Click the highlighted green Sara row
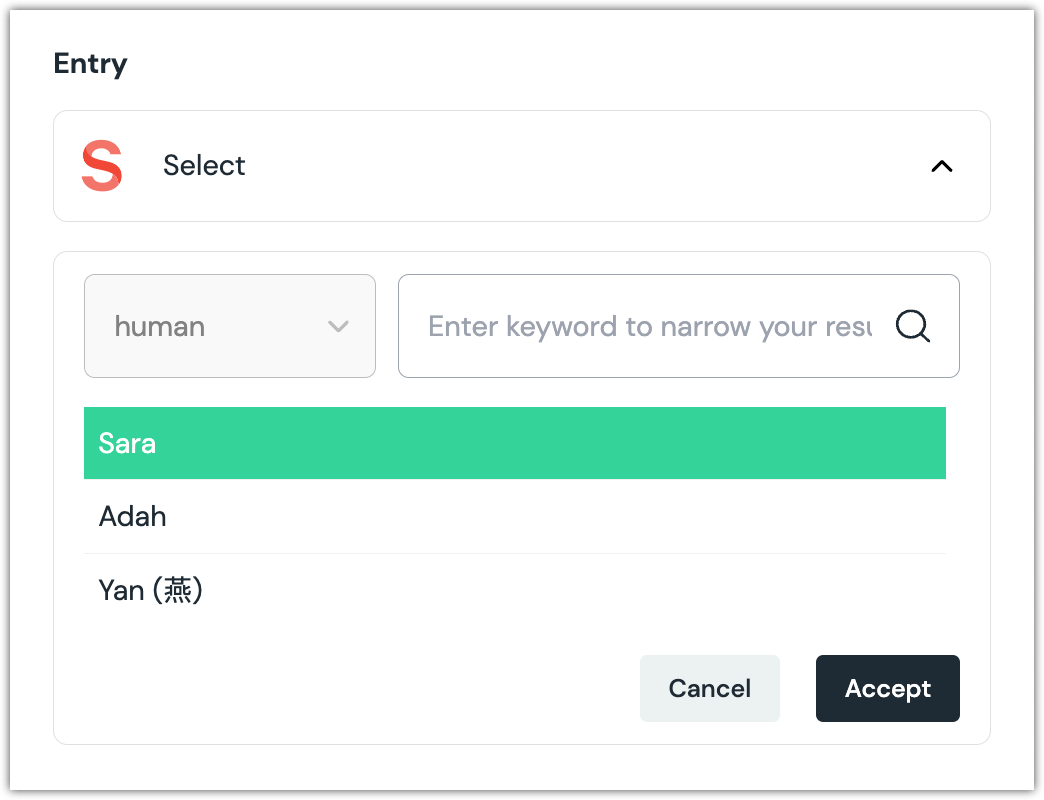 pos(514,443)
